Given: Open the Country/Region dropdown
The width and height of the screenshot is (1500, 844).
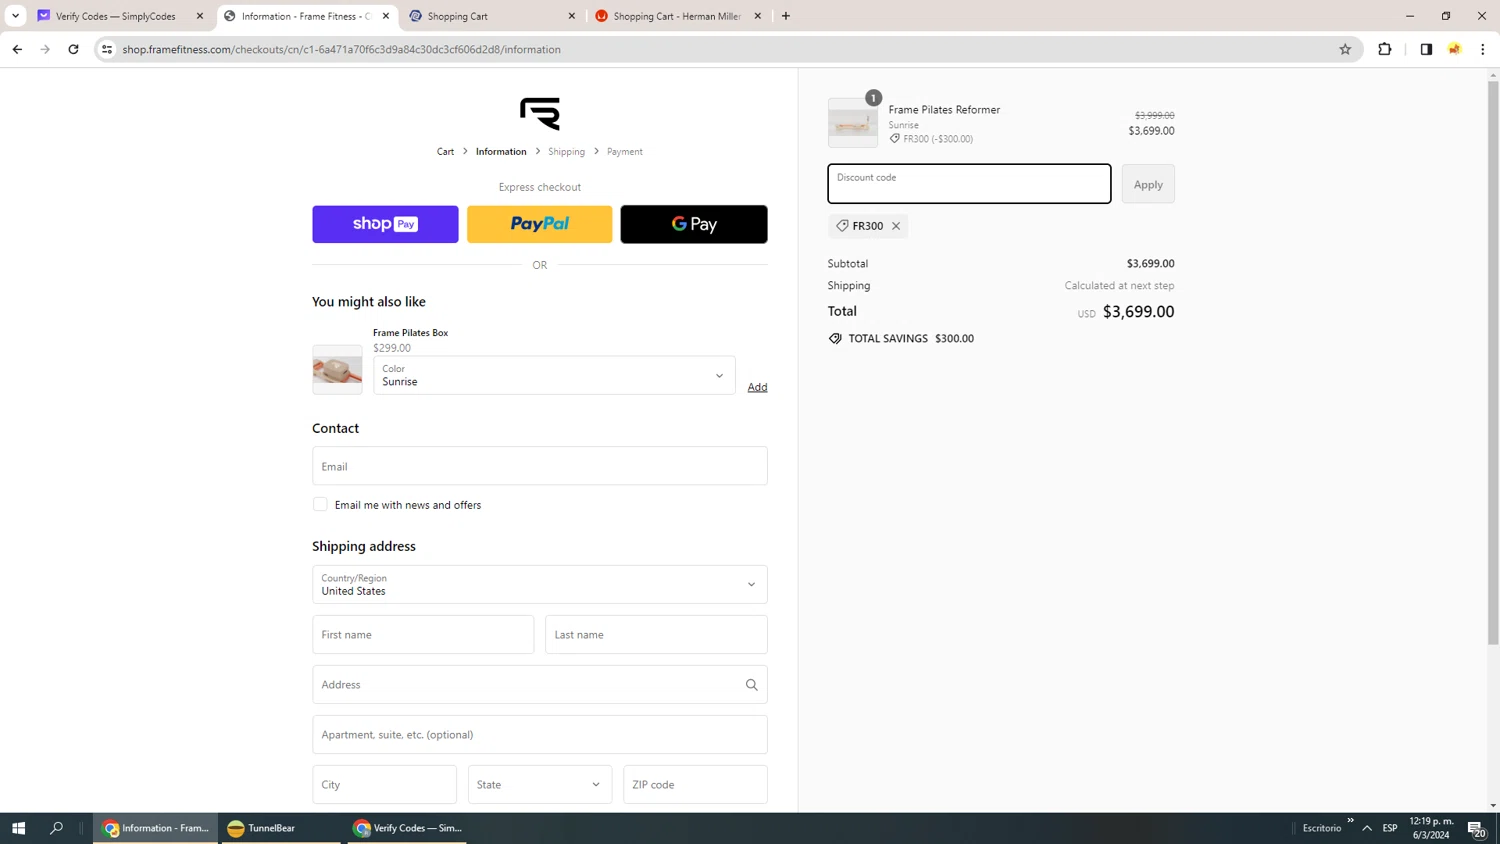Looking at the screenshot, I should click(540, 585).
